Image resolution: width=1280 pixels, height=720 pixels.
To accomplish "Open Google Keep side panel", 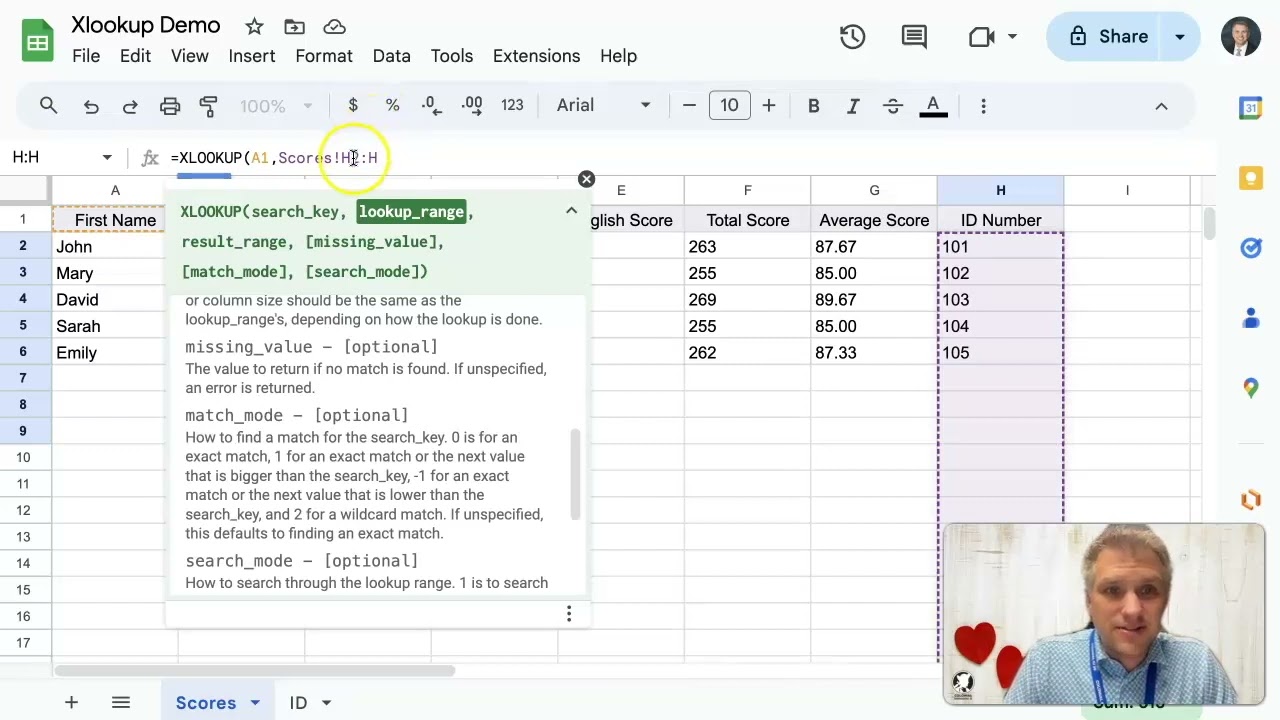I will point(1250,178).
